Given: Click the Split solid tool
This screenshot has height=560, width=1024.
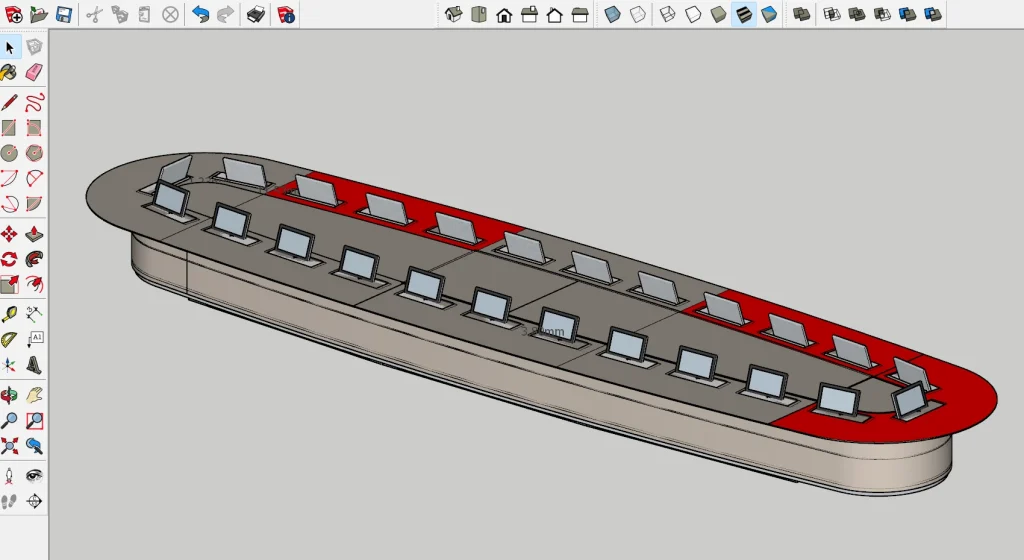Looking at the screenshot, I should point(933,14).
